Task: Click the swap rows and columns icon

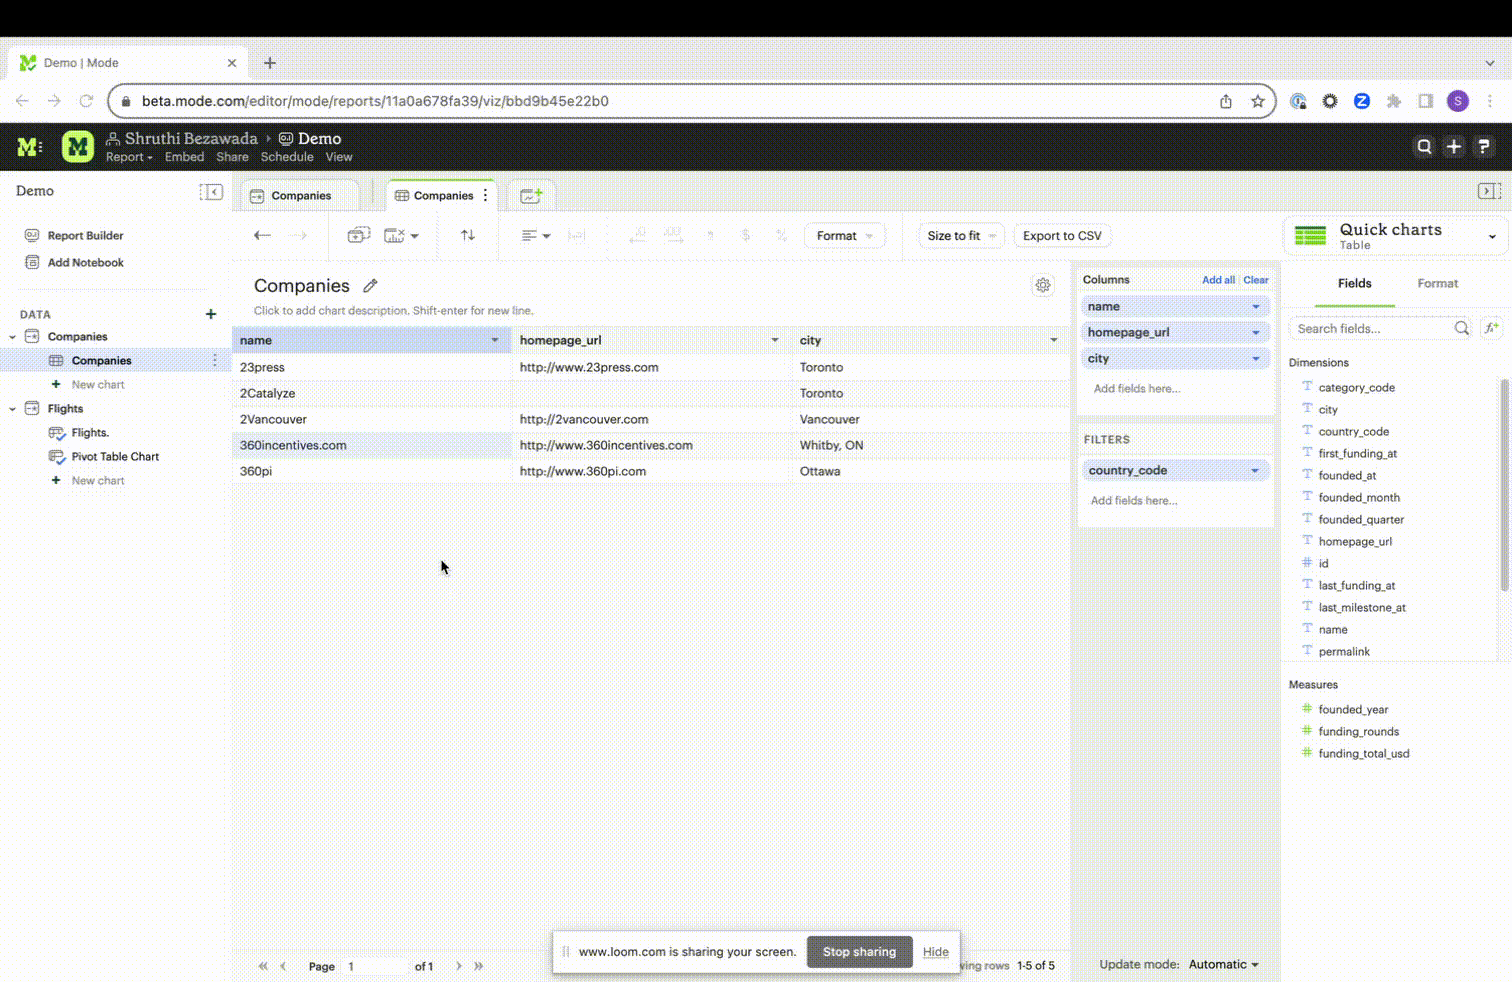Action: (x=468, y=236)
